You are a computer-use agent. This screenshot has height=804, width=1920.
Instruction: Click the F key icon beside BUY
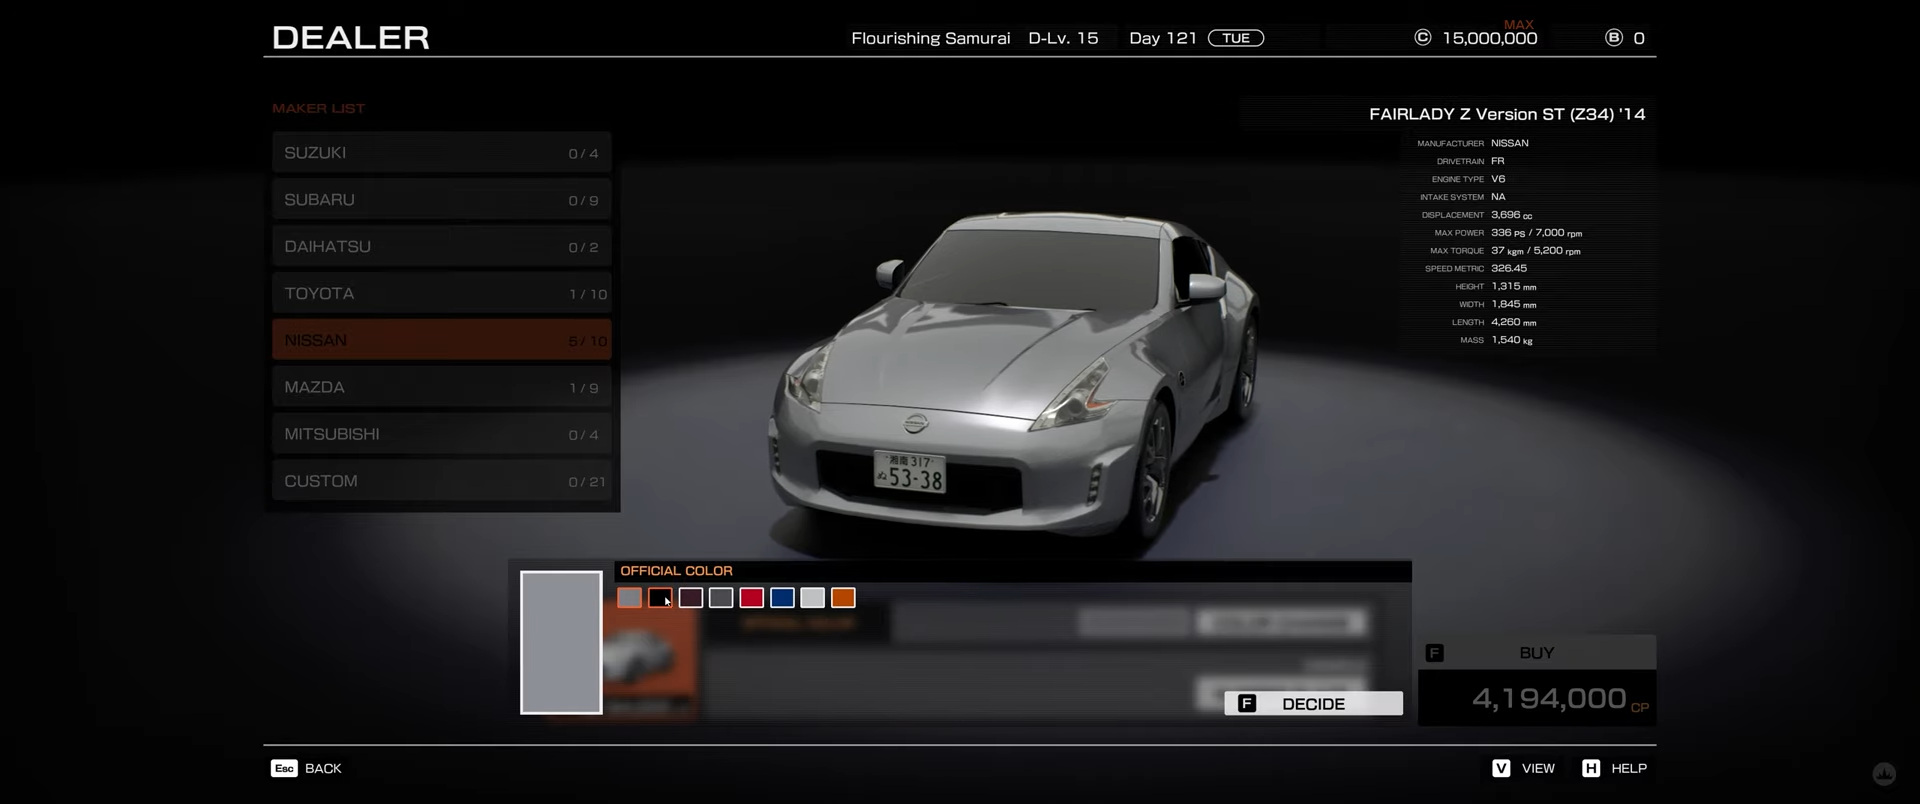[x=1434, y=653]
